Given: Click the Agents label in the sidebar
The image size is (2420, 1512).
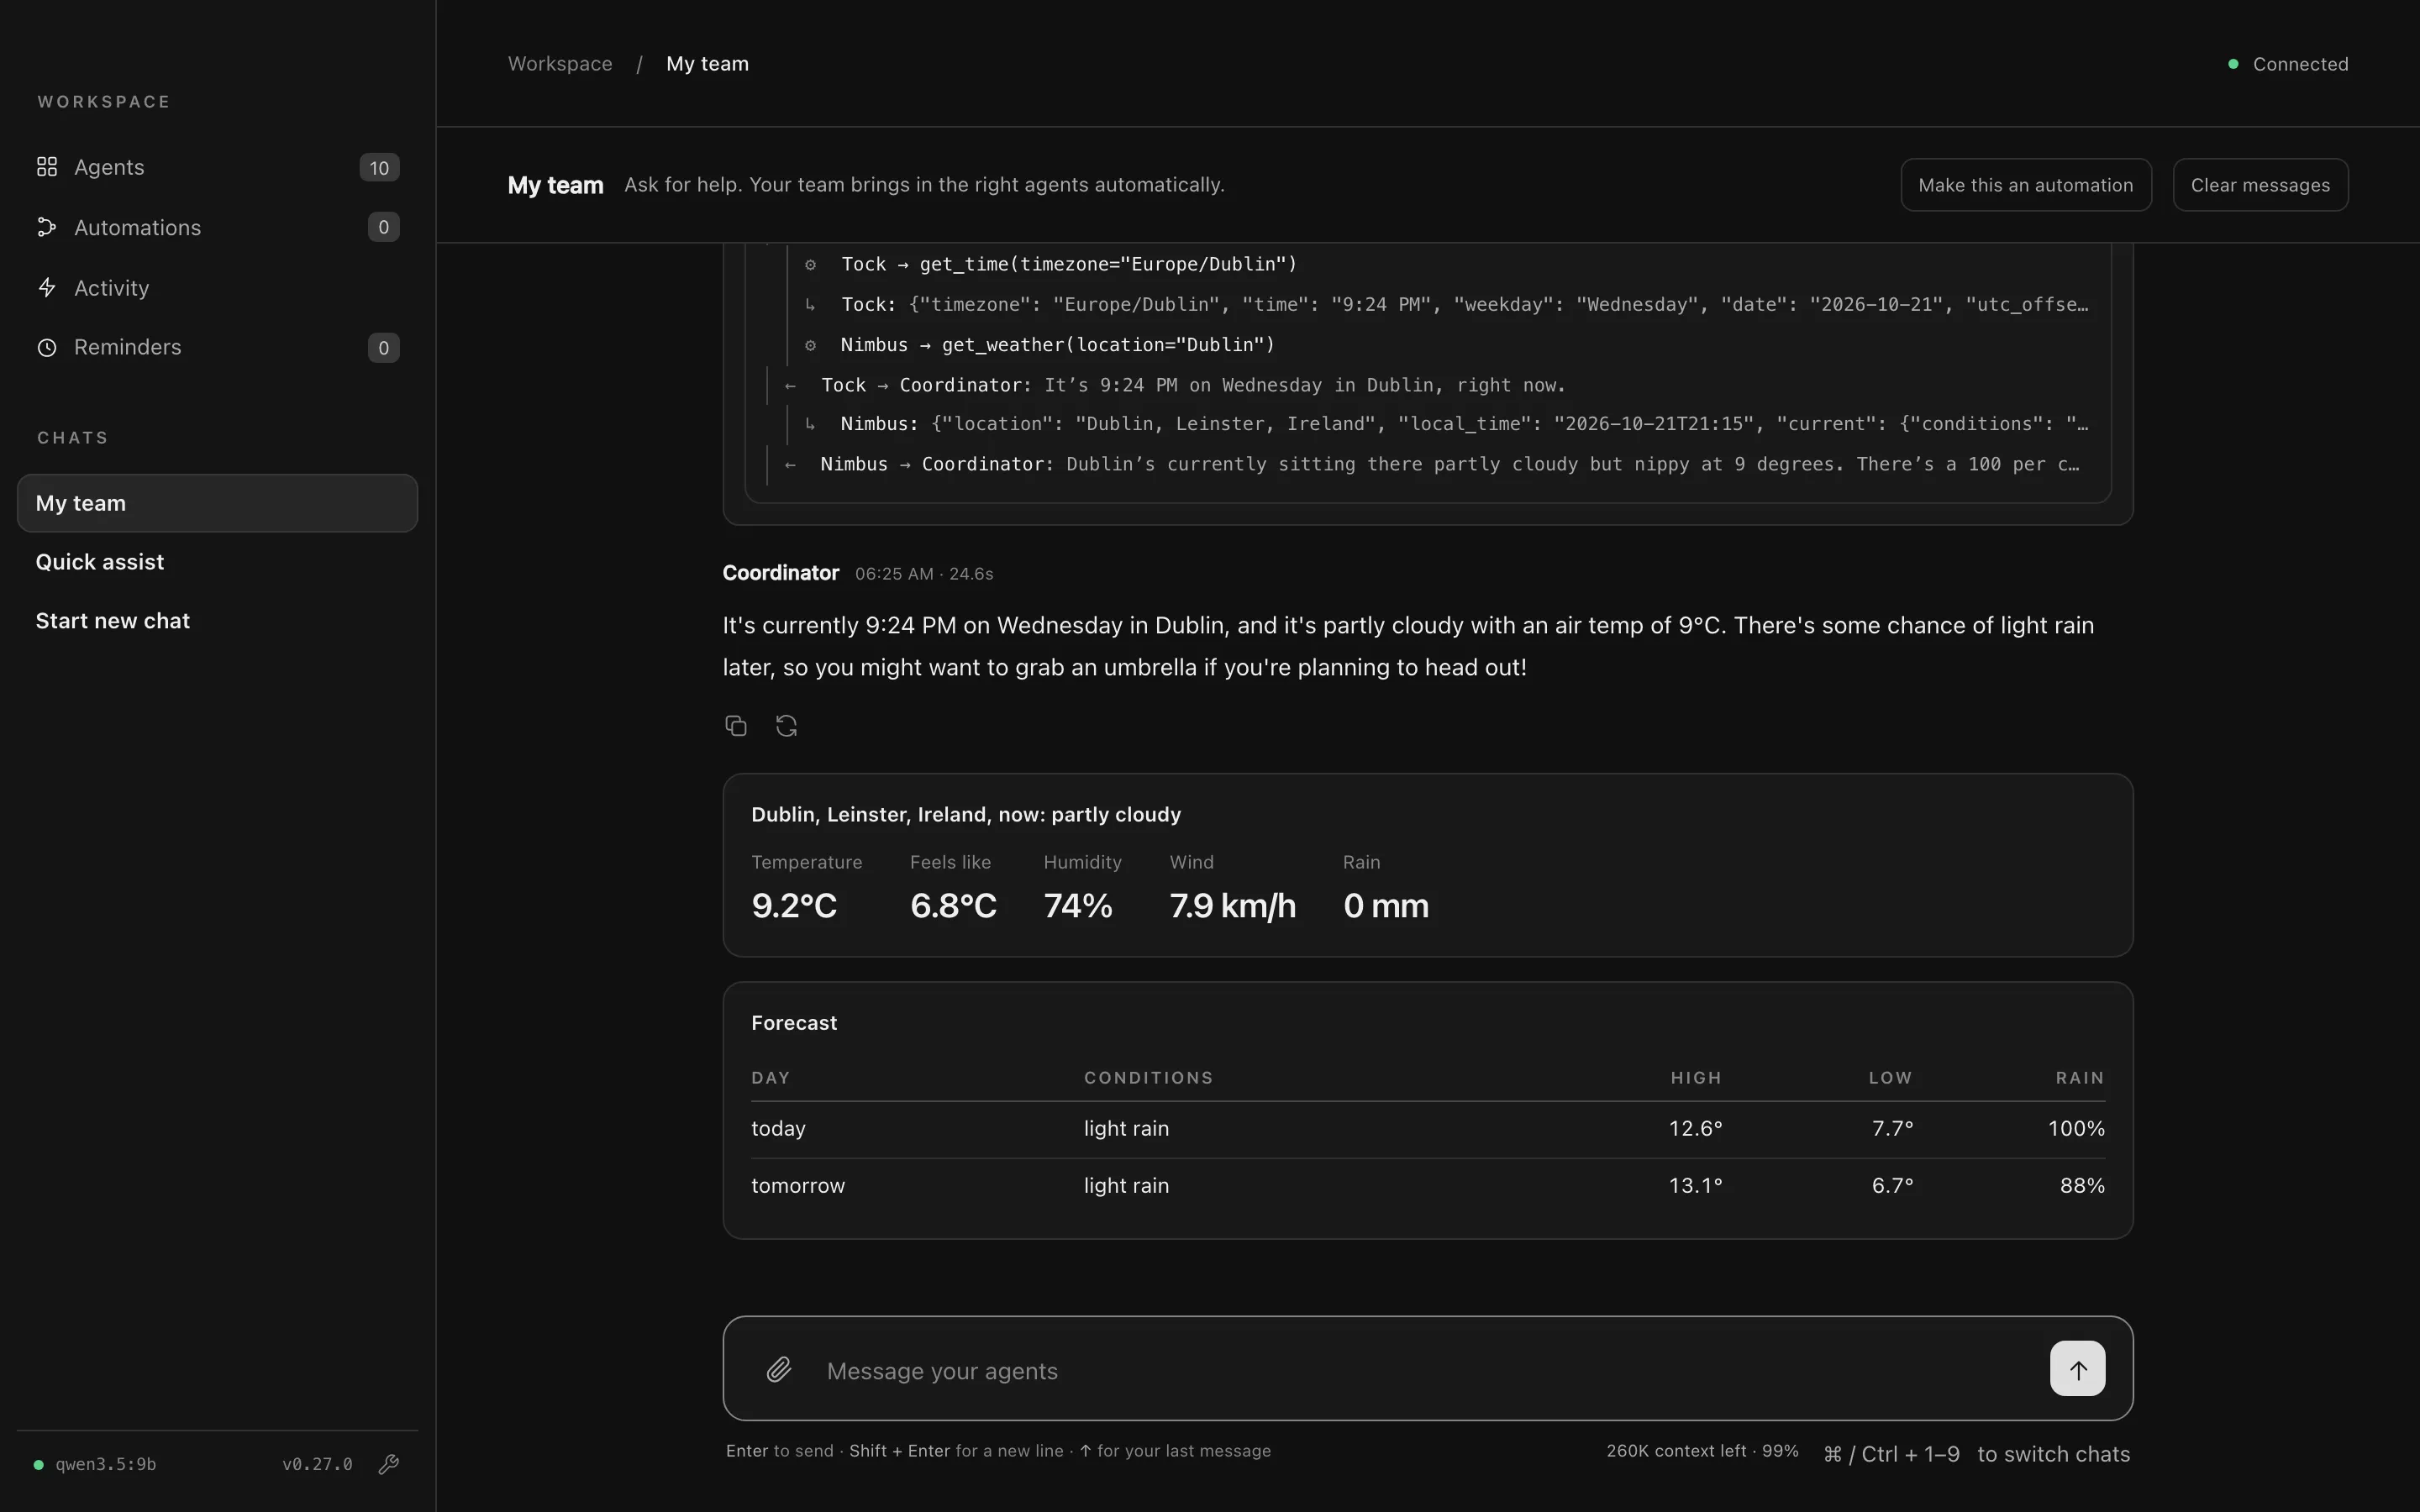Looking at the screenshot, I should 109,167.
